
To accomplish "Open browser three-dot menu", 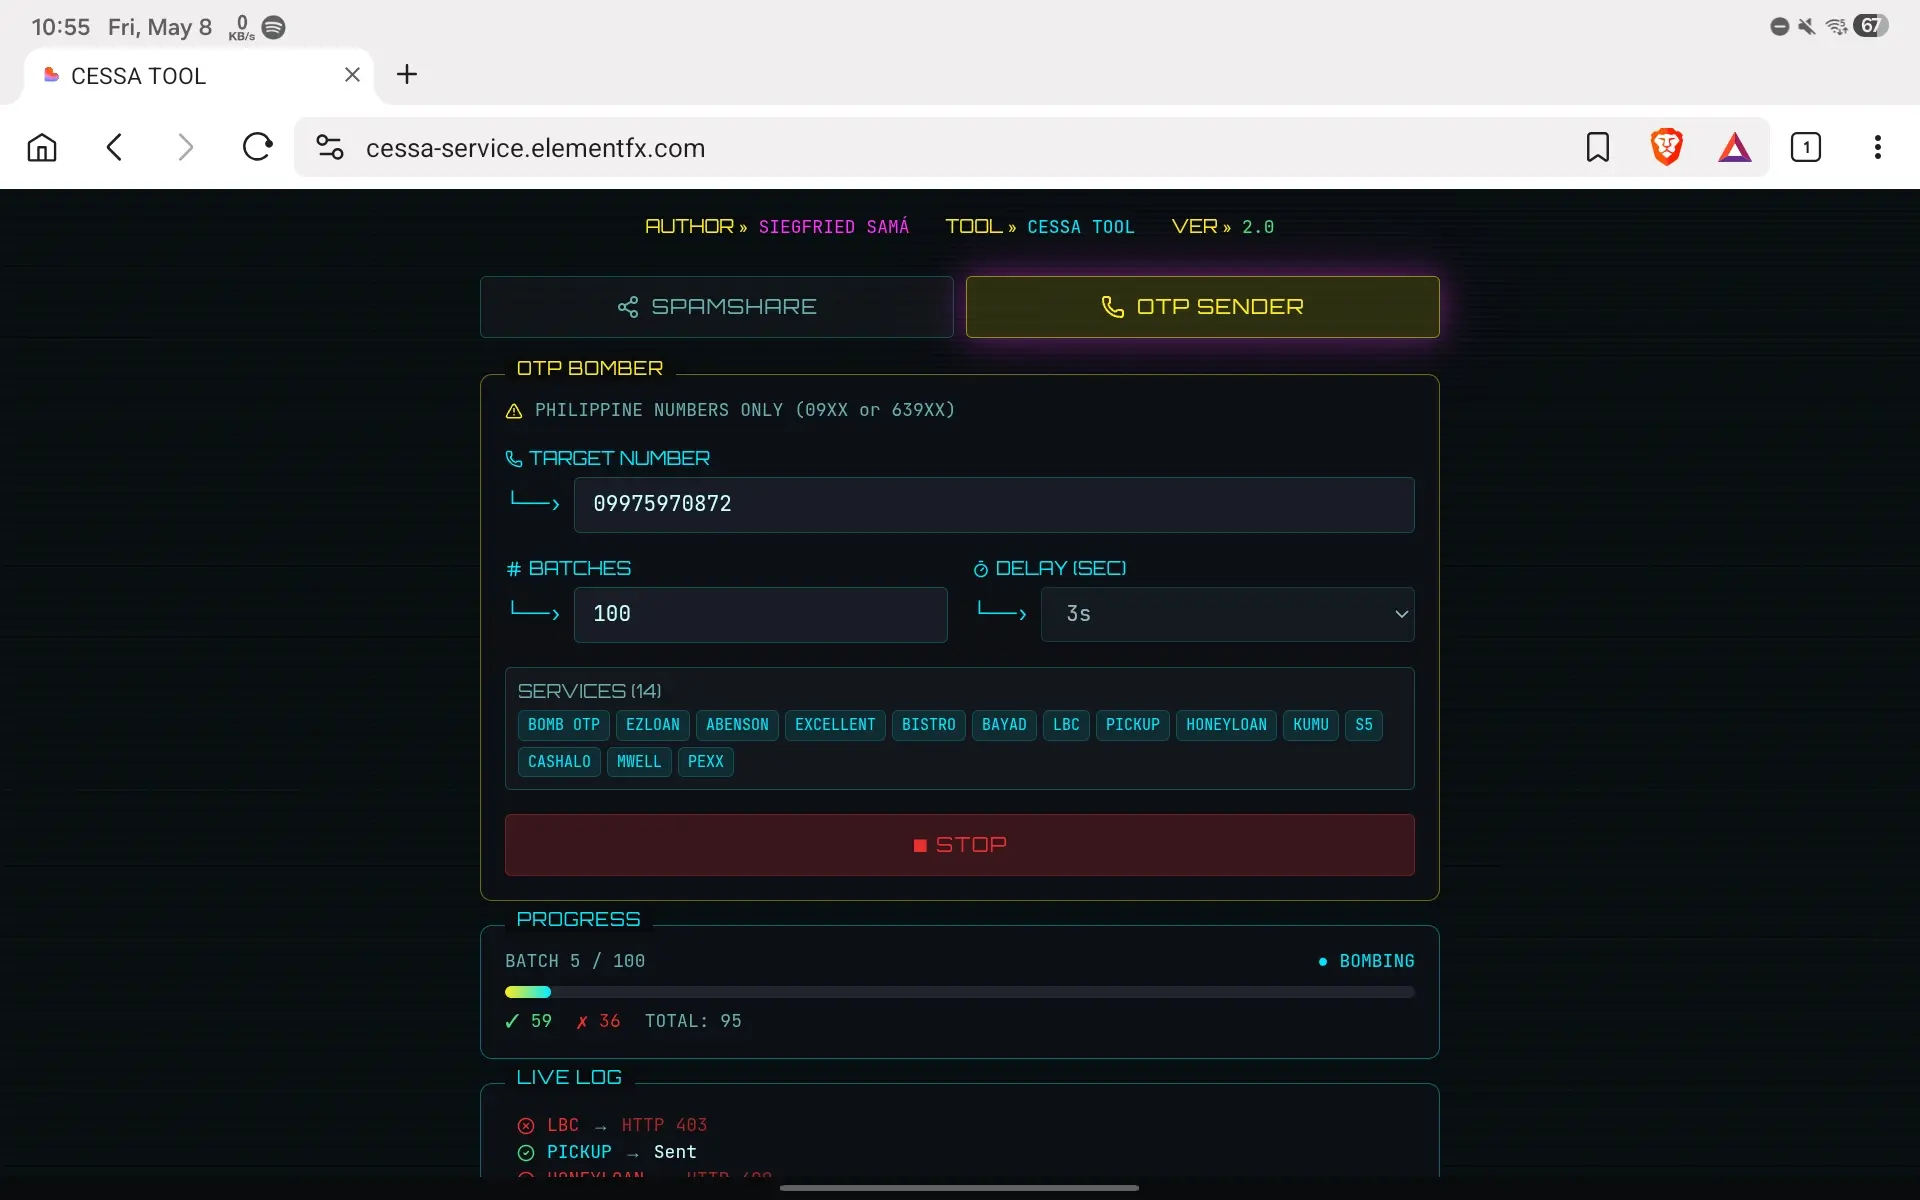I will point(1878,148).
